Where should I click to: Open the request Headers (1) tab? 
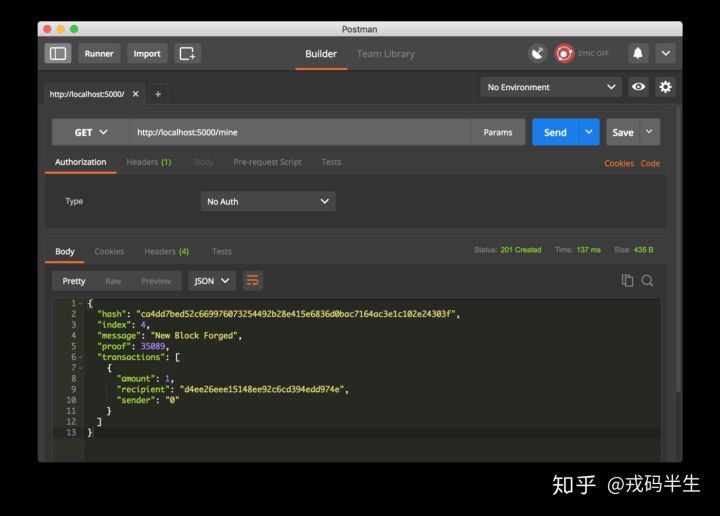(149, 162)
